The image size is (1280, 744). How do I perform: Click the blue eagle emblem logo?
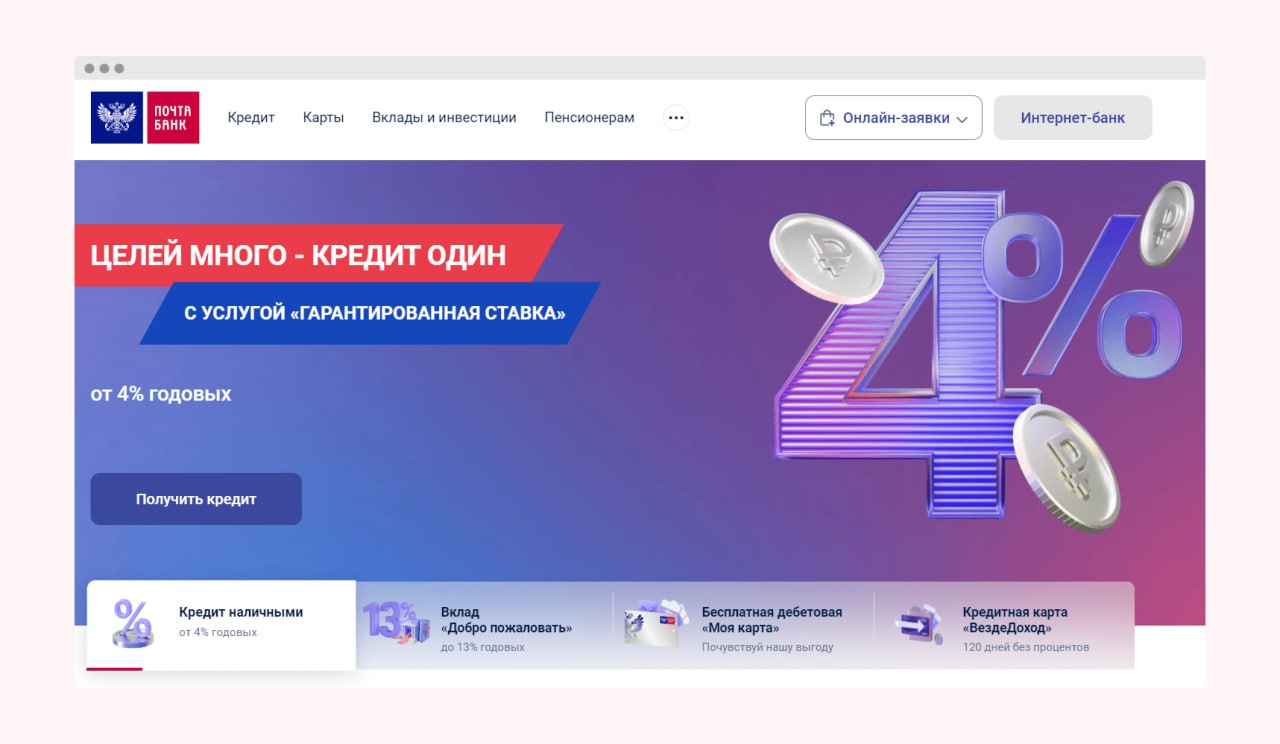[117, 118]
